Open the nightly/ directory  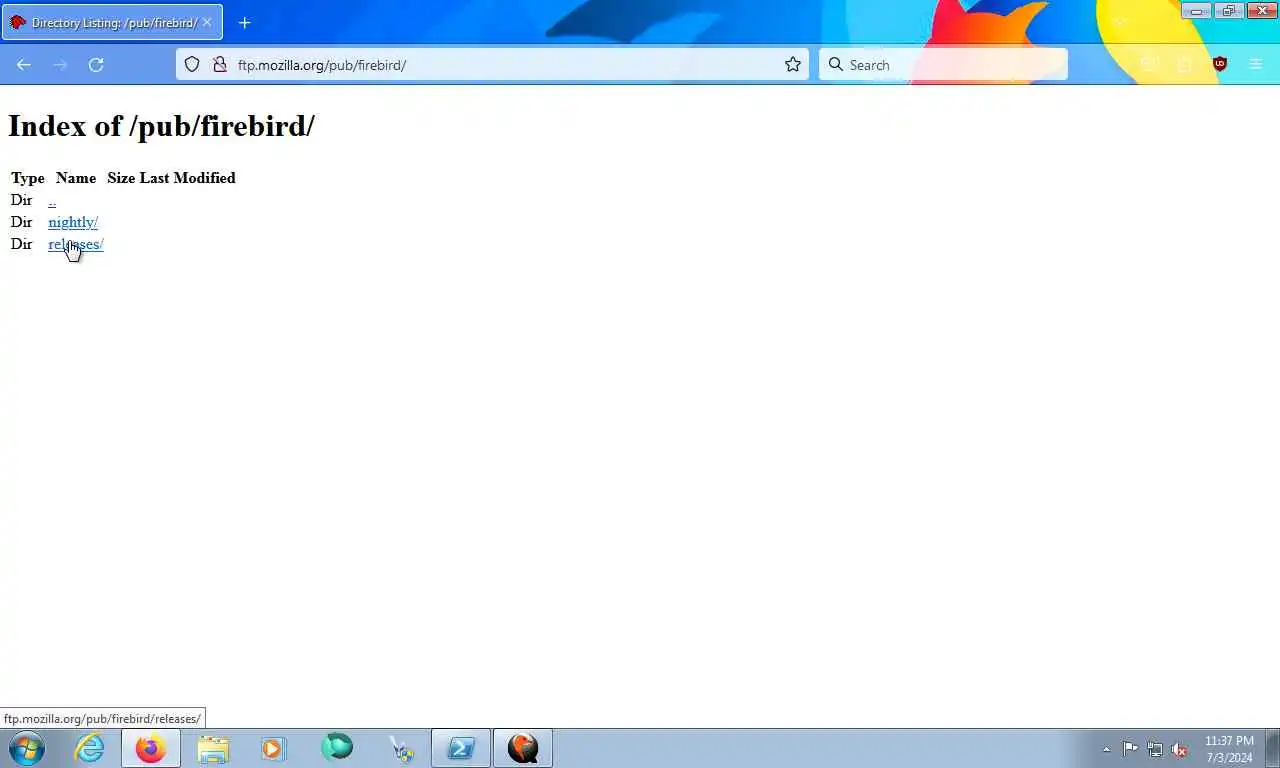point(73,222)
